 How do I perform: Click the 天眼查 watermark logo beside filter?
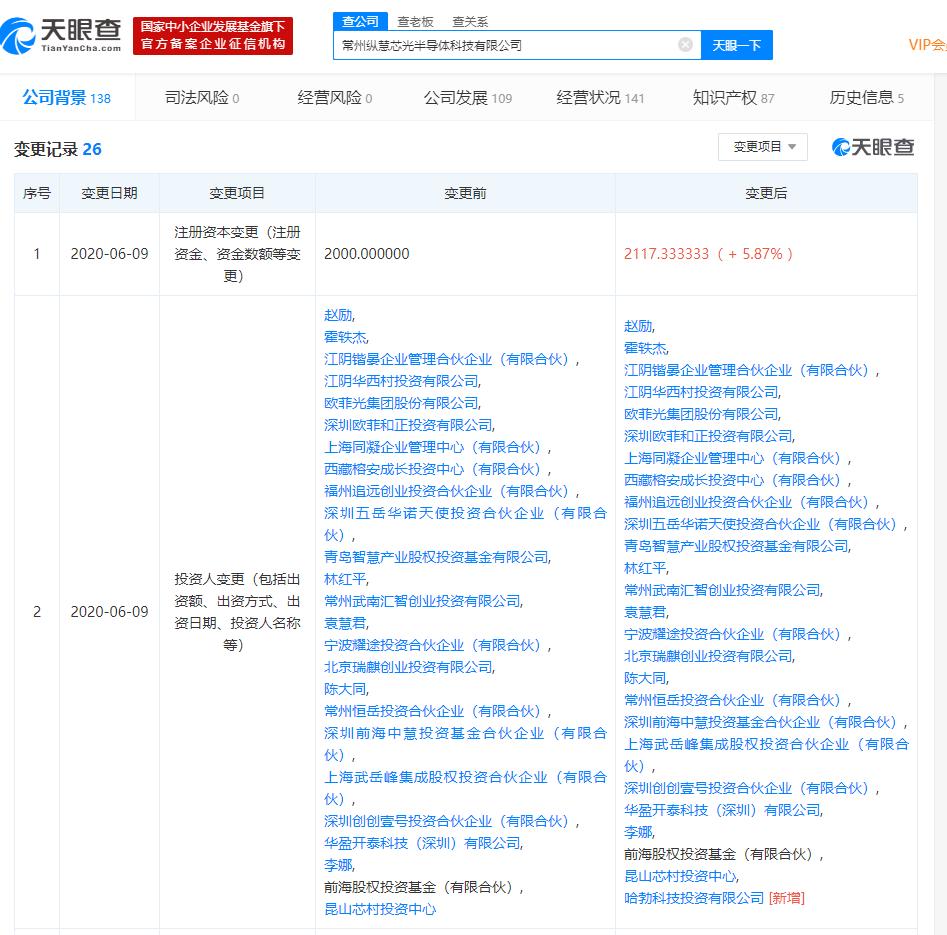pyautogui.click(x=873, y=147)
